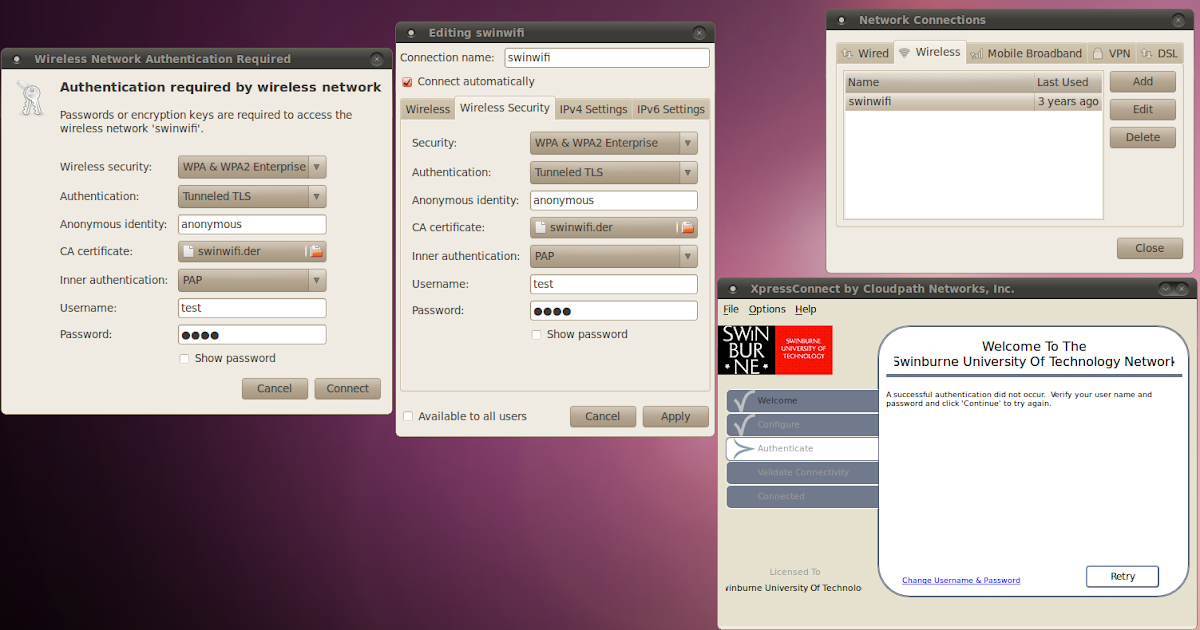Screen dimensions: 1200x630
Task: Open CA certificate chooser in the authentication dialog
Action: 252,252
